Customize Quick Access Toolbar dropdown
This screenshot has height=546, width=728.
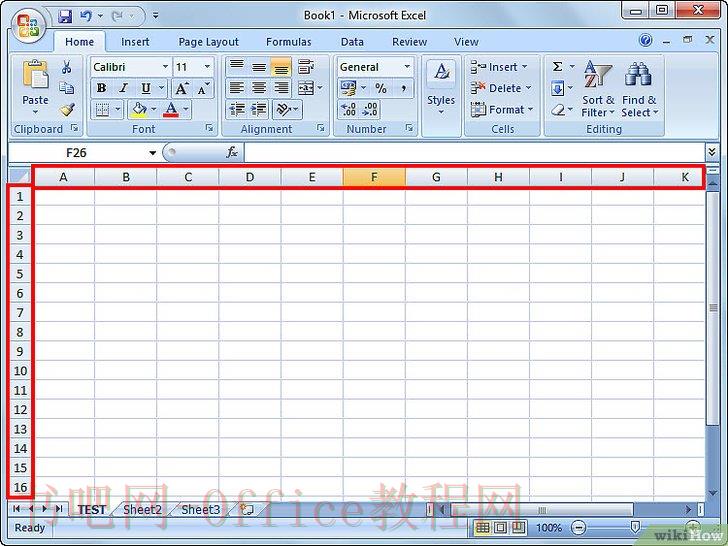(x=155, y=16)
